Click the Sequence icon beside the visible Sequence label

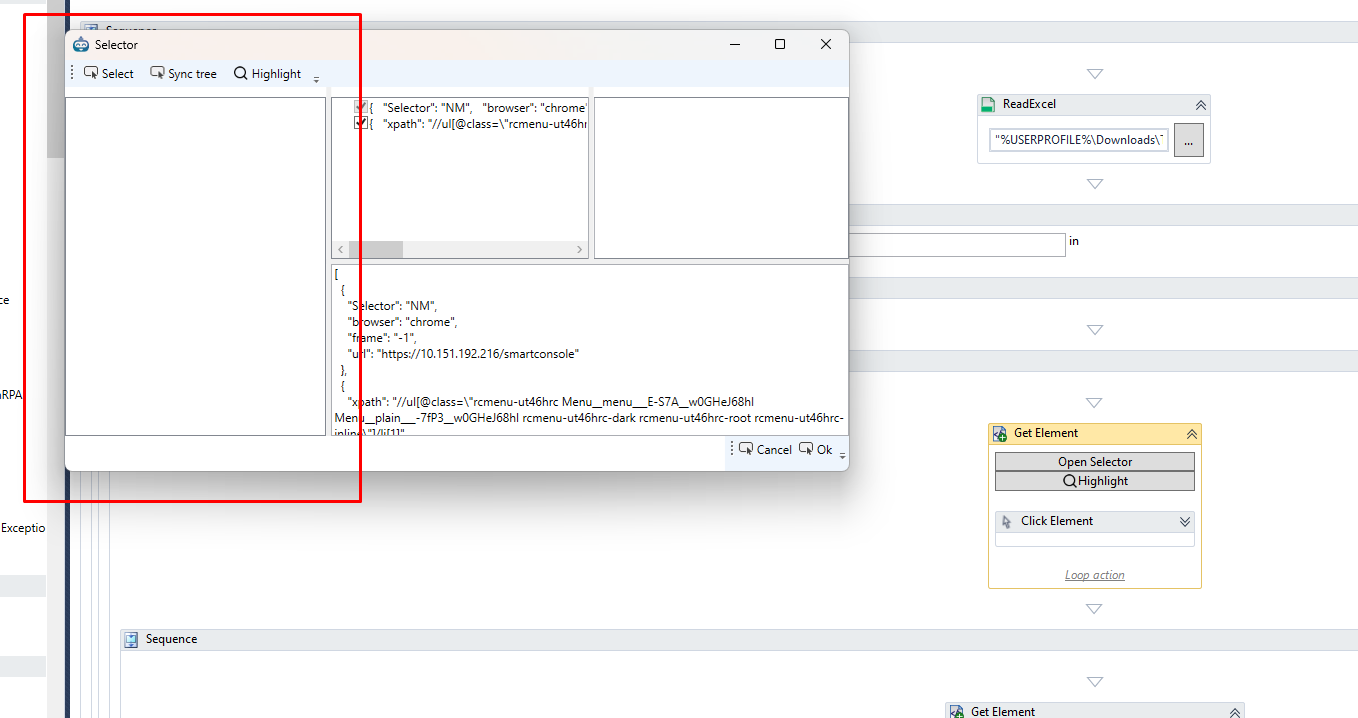(x=131, y=640)
